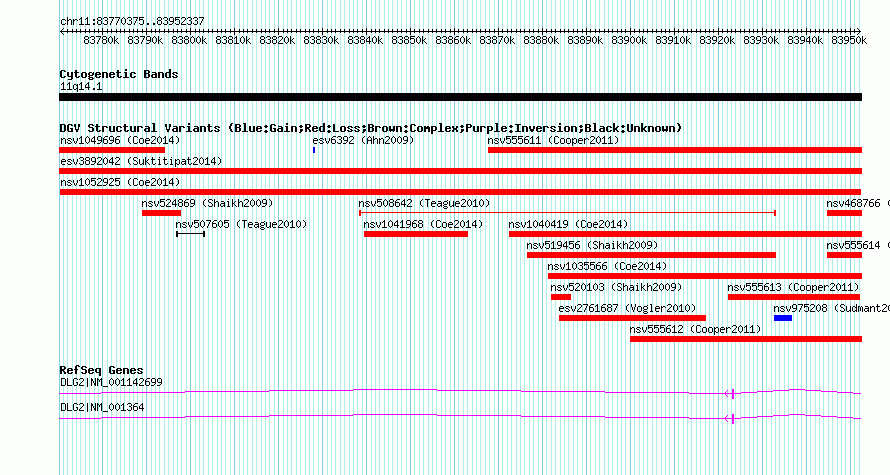This screenshot has height=475, width=890.
Task: Click the nsv1052925 (Coe2014) label
Action: click(120, 182)
